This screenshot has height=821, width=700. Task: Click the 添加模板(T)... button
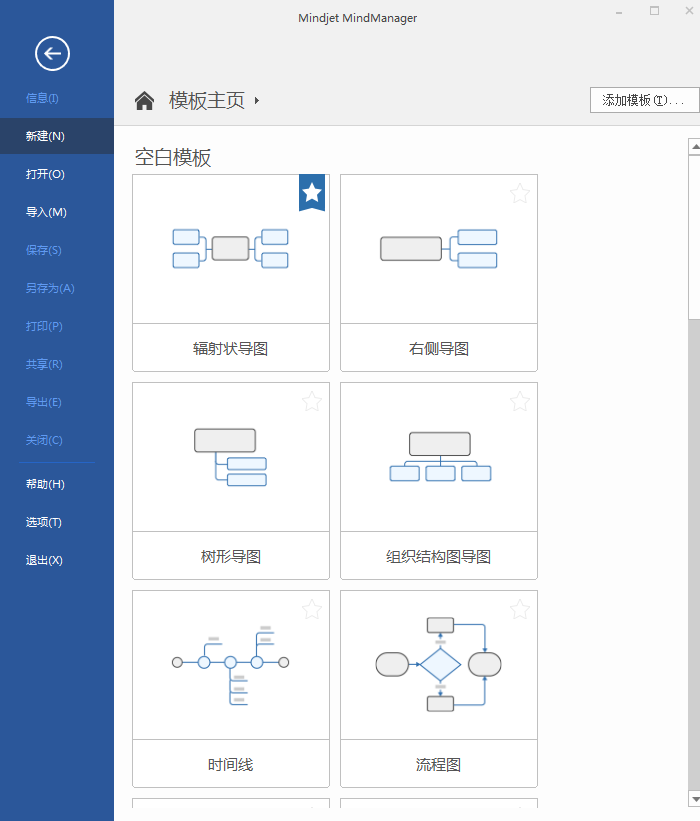tap(645, 100)
